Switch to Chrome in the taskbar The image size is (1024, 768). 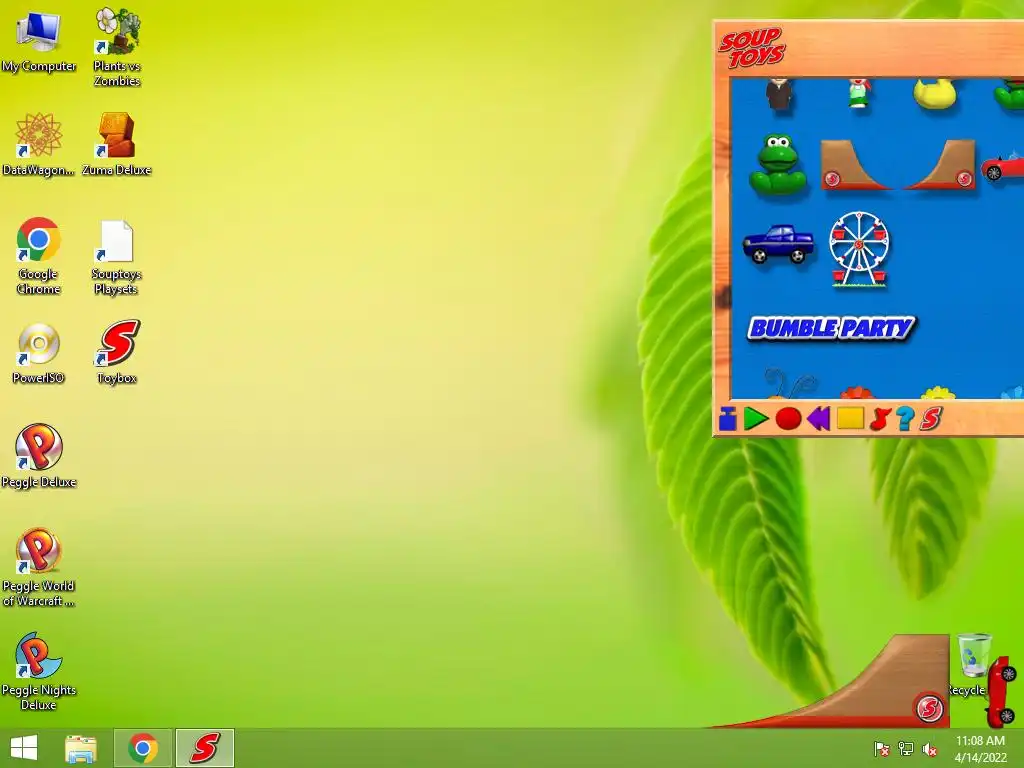pos(143,748)
